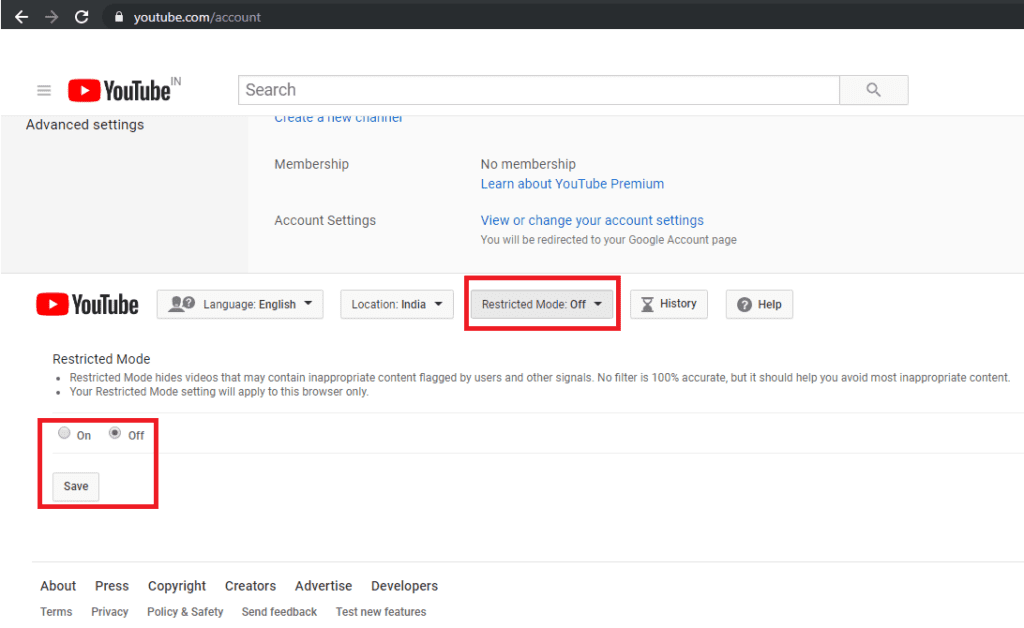Reload the page with refresh icon
This screenshot has width=1024, height=628.
click(82, 17)
